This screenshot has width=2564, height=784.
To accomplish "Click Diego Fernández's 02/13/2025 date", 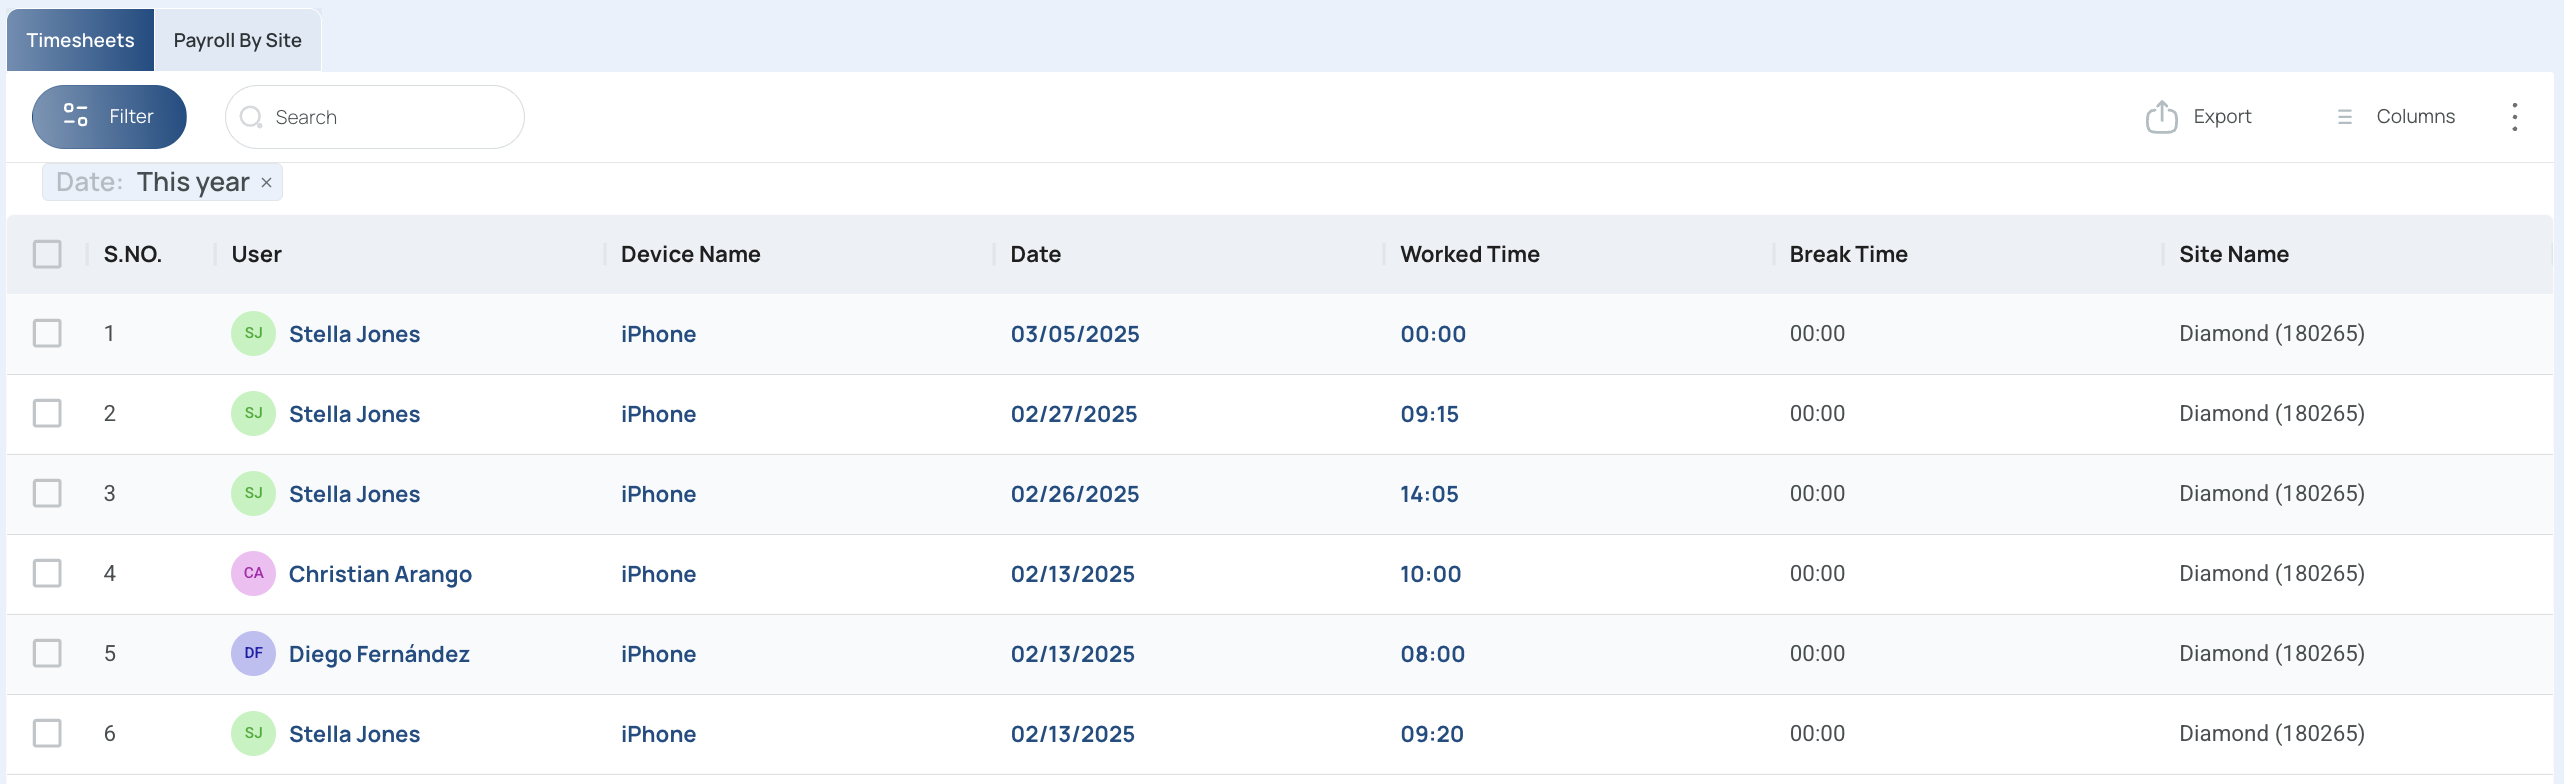I will coord(1072,654).
